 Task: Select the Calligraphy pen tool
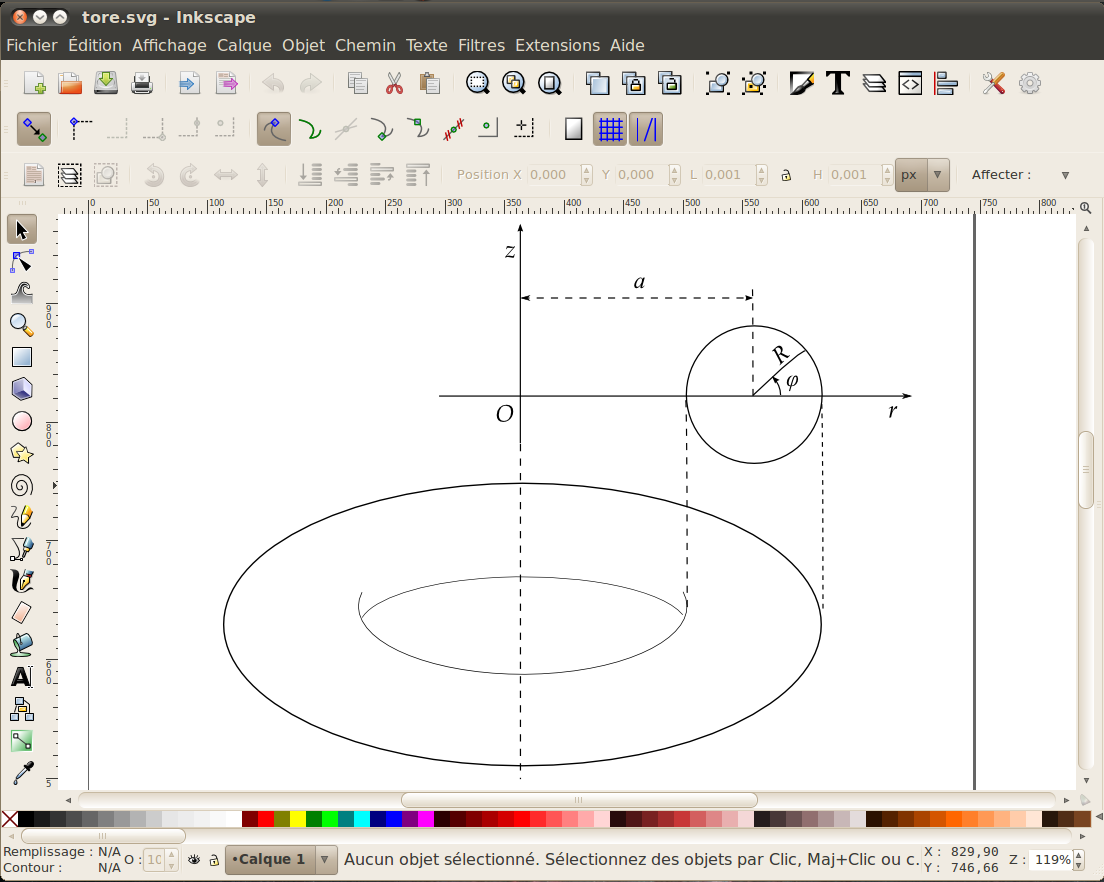[x=21, y=581]
